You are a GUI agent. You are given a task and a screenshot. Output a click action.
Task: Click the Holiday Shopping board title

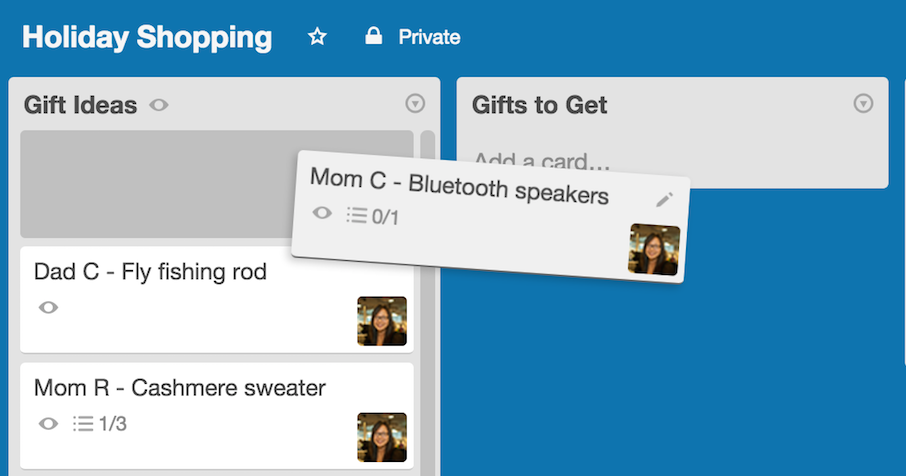pyautogui.click(x=147, y=38)
